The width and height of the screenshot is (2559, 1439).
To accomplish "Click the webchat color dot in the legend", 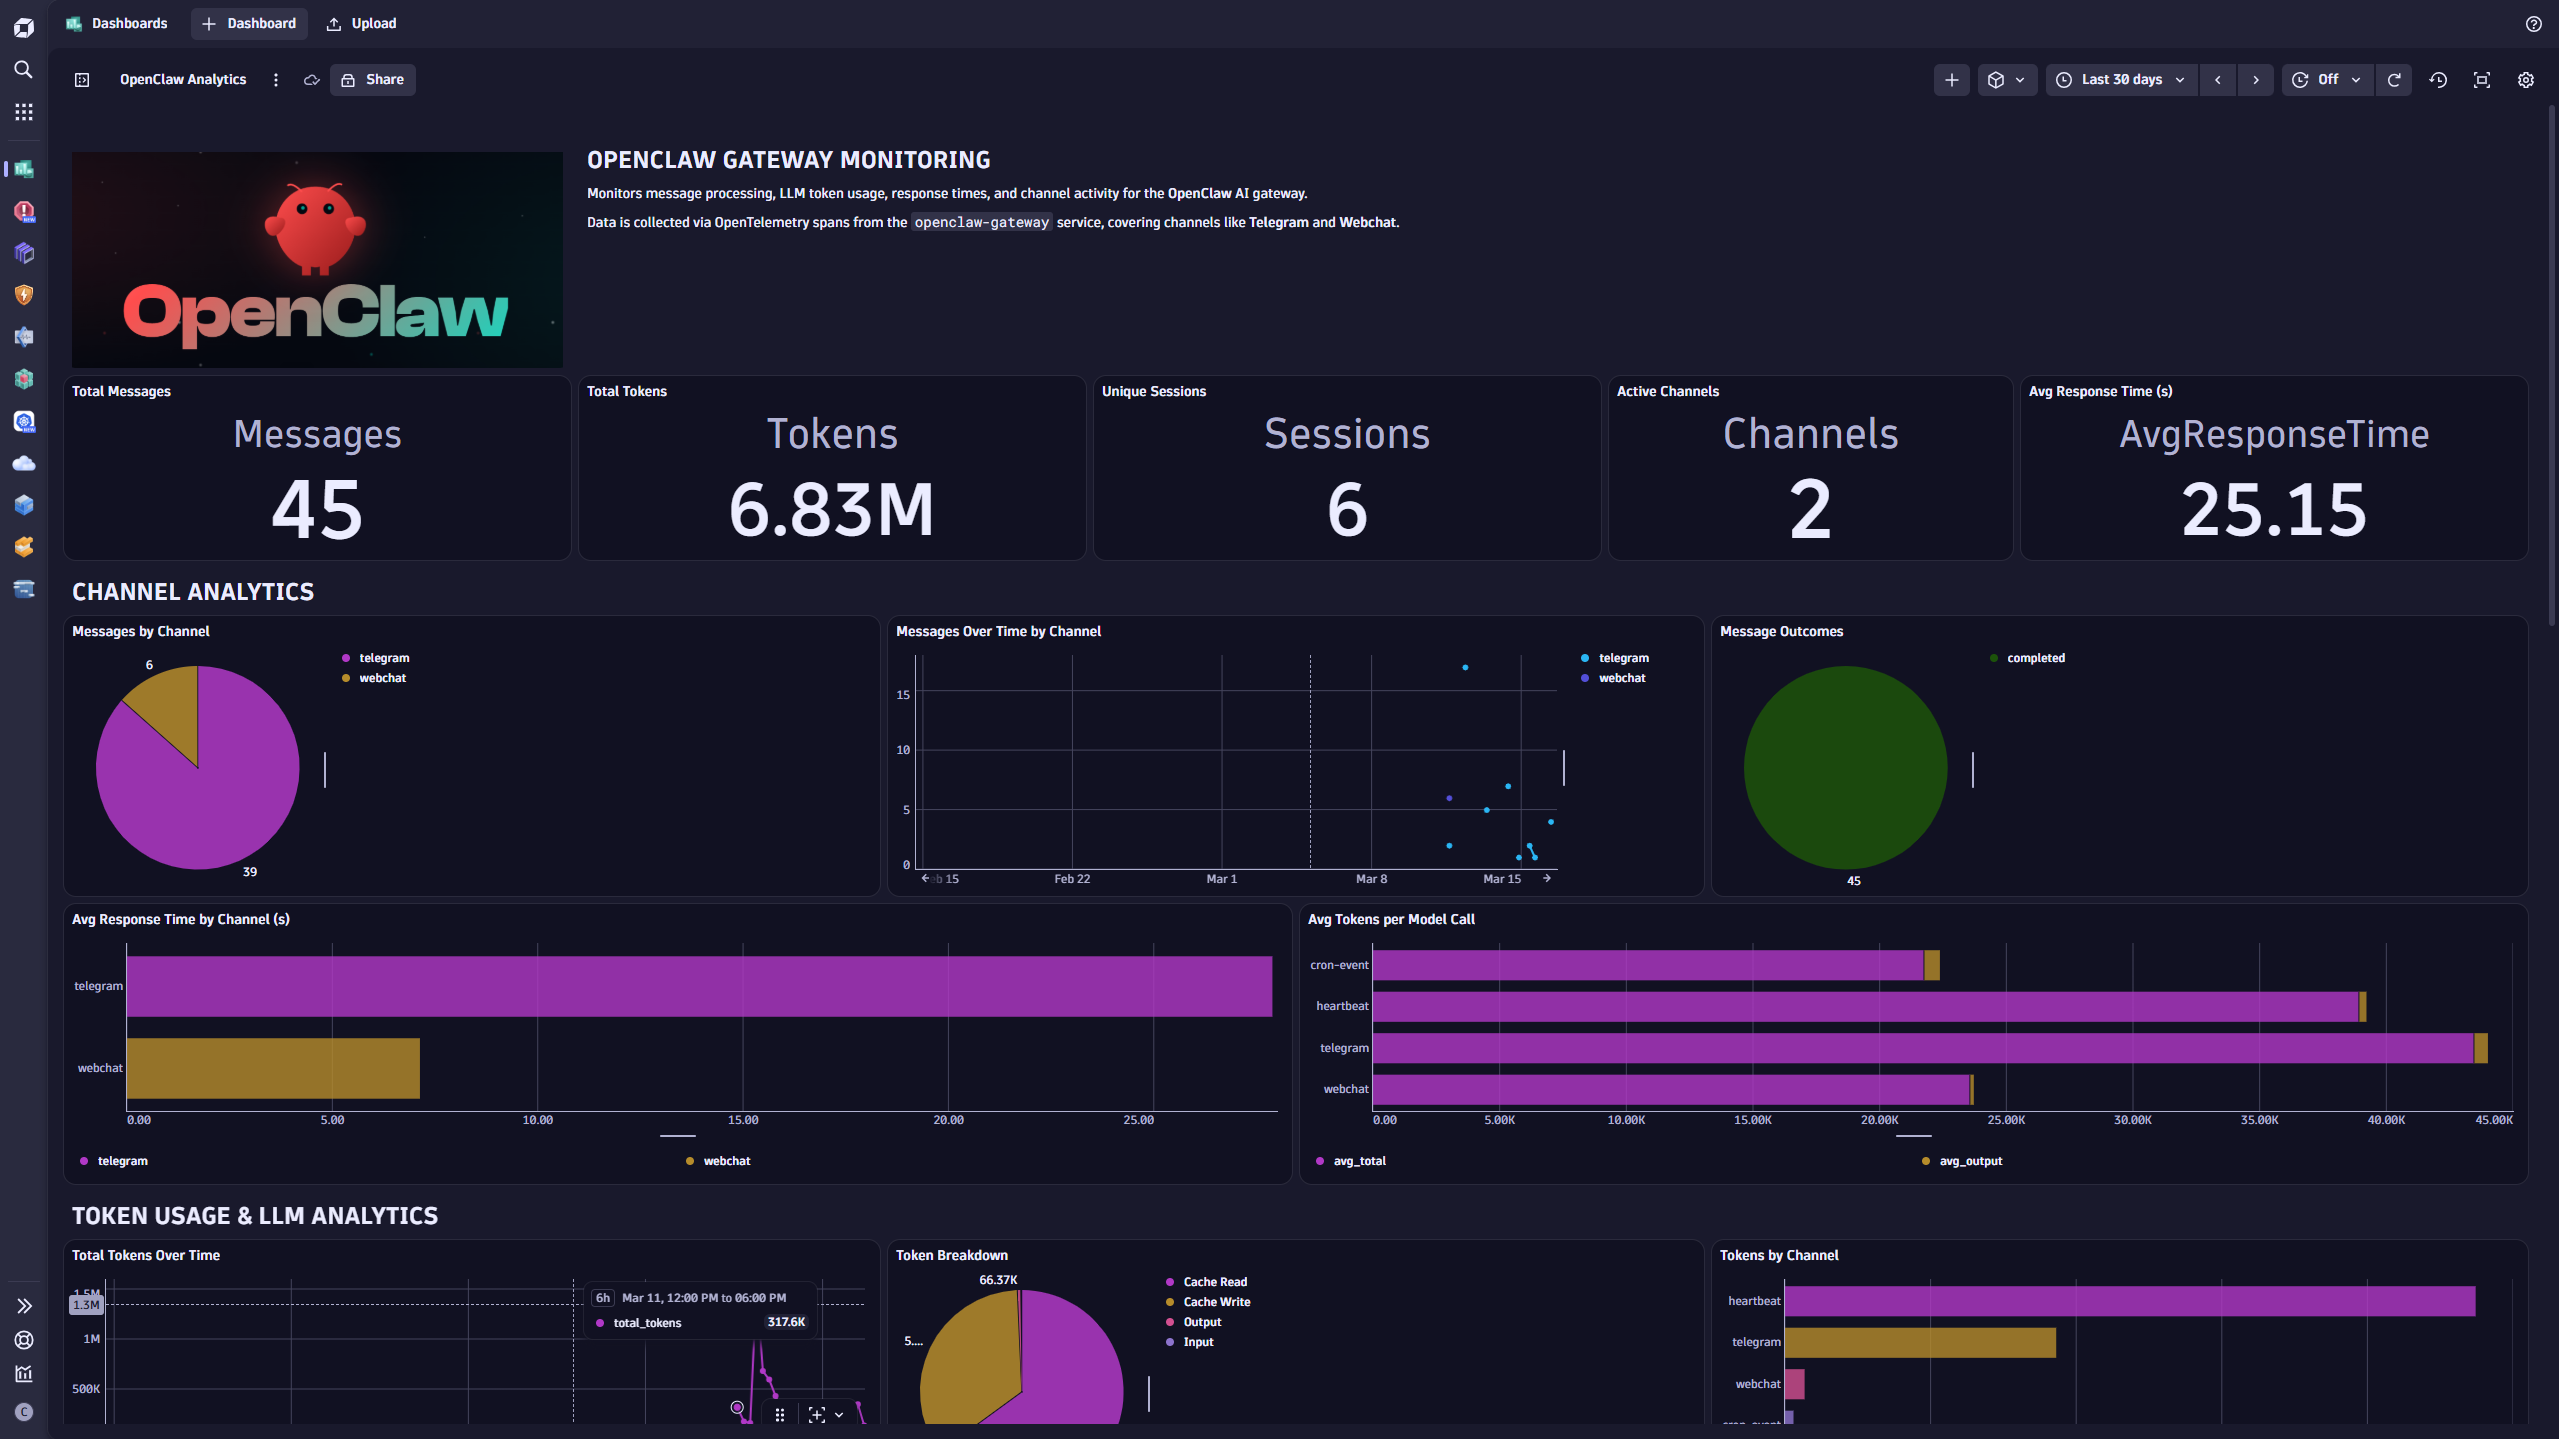I will click(x=347, y=678).
